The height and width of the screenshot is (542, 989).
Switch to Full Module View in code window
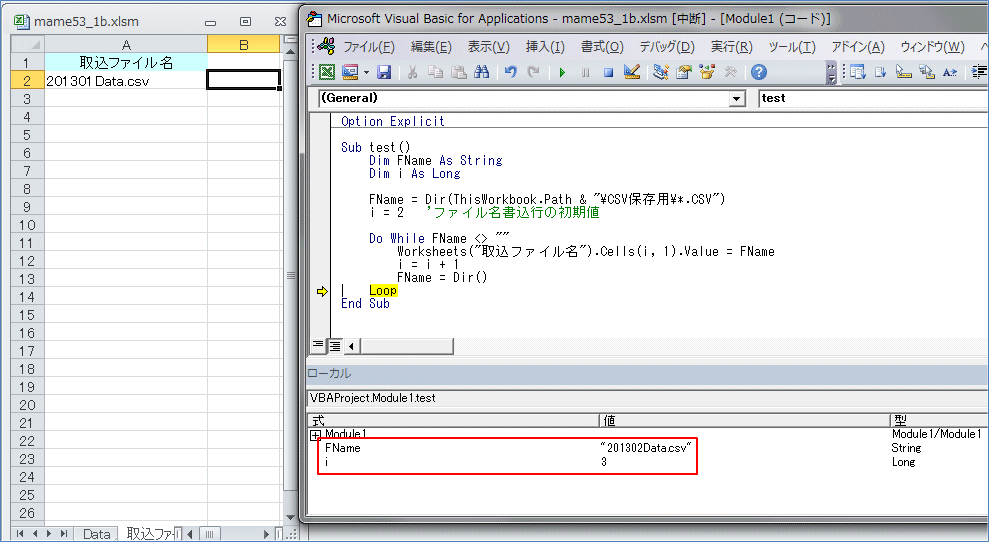(334, 346)
